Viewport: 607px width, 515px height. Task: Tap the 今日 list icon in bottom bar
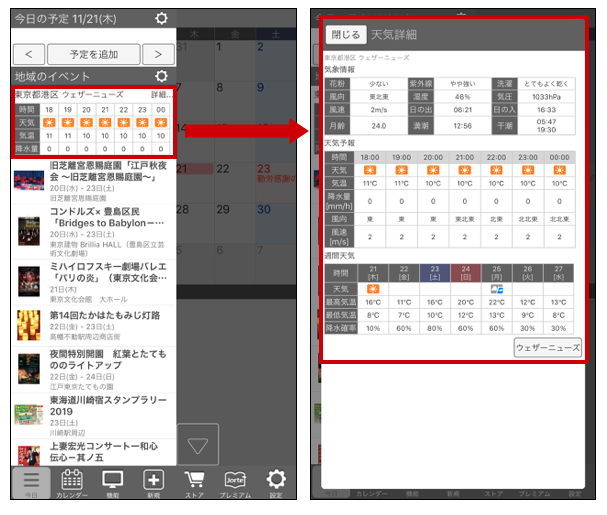30,483
